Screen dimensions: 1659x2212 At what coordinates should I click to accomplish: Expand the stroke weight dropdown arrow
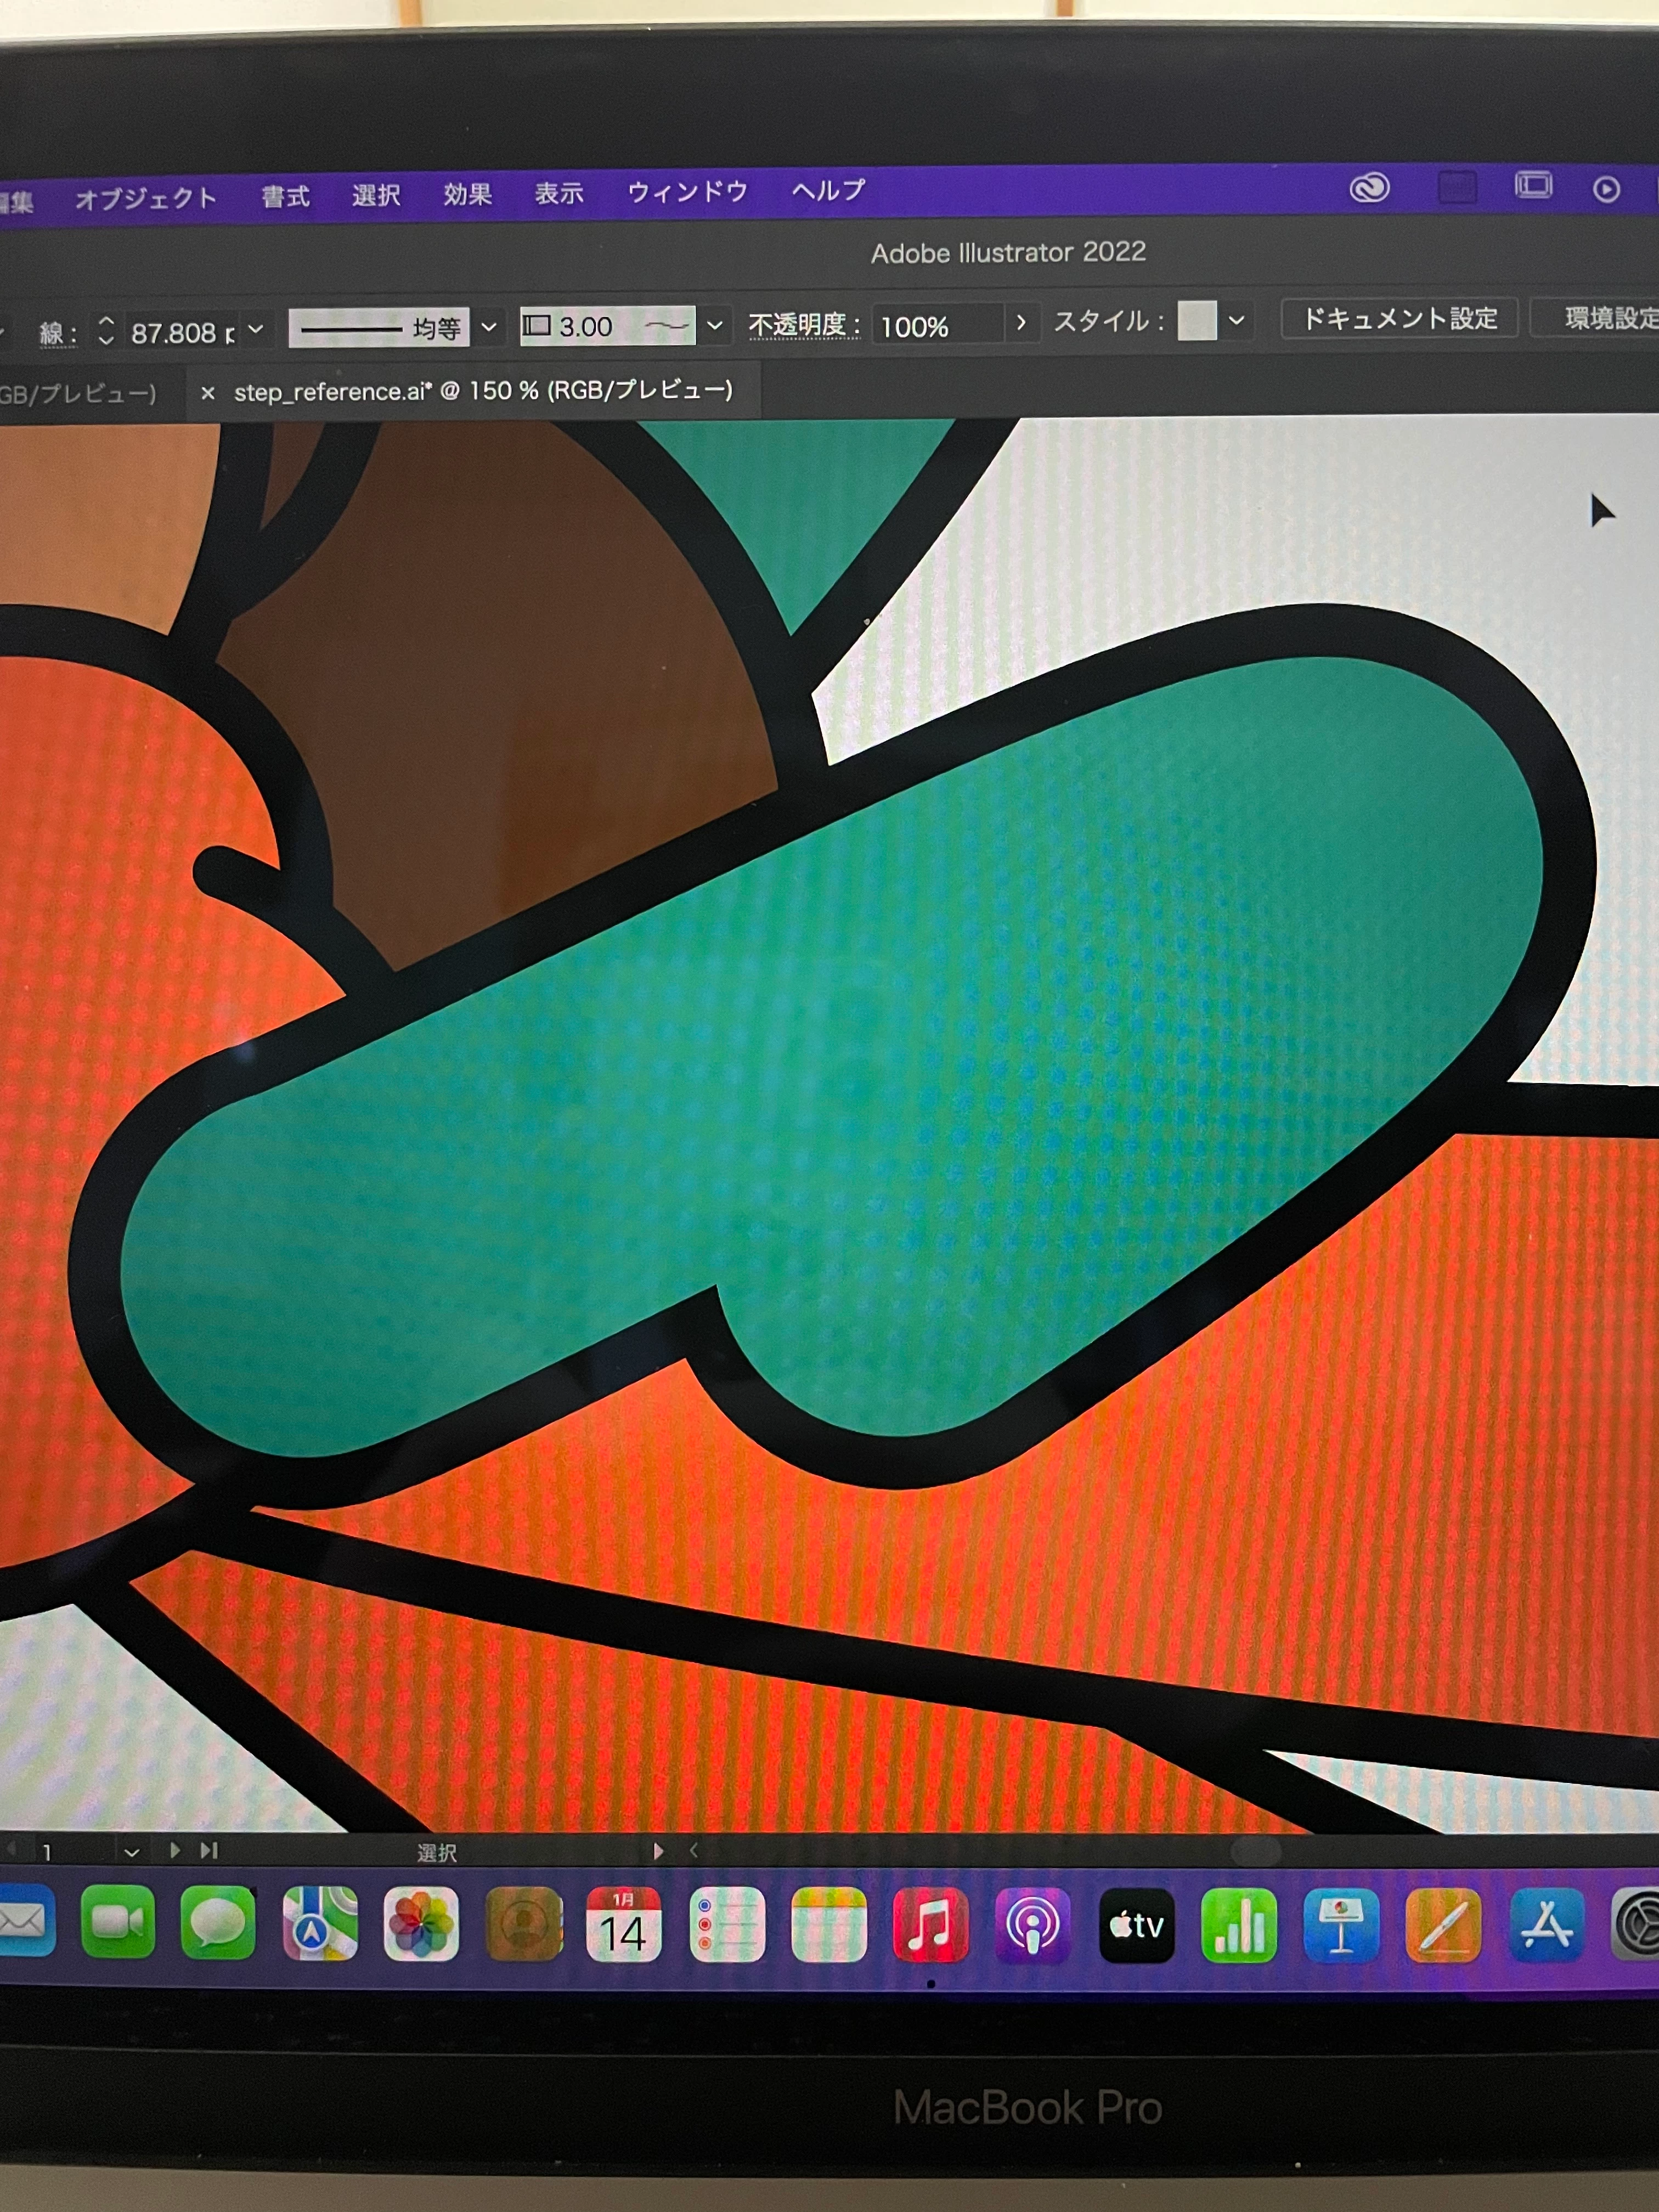[x=256, y=329]
